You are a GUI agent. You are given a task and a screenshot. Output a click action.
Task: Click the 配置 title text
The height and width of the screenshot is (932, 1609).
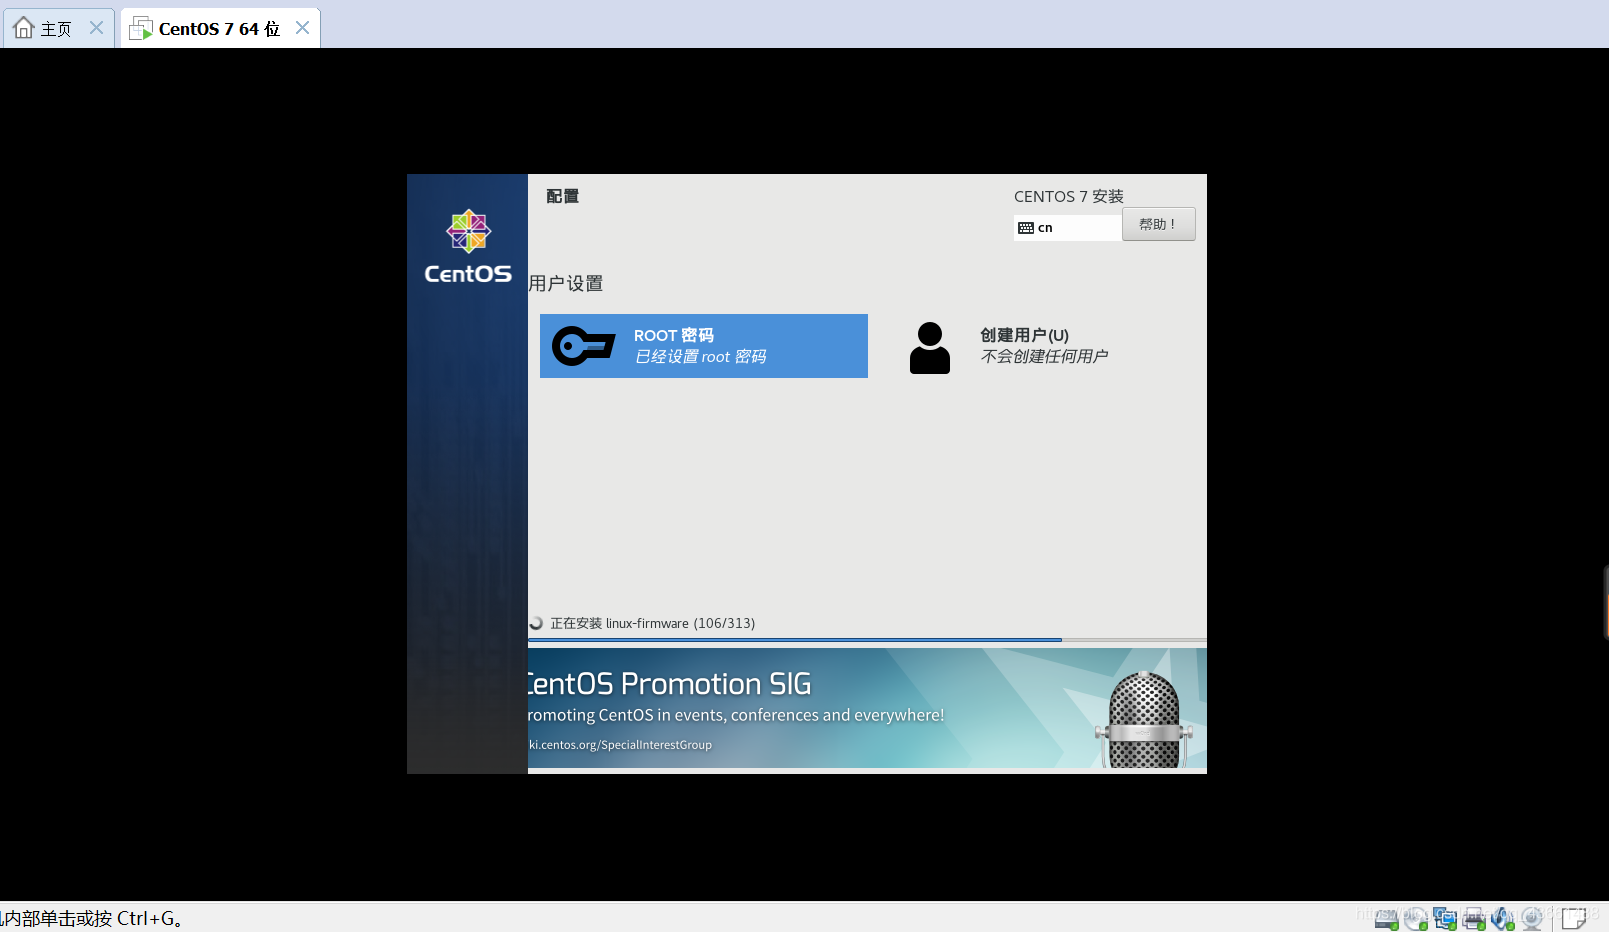pos(563,196)
